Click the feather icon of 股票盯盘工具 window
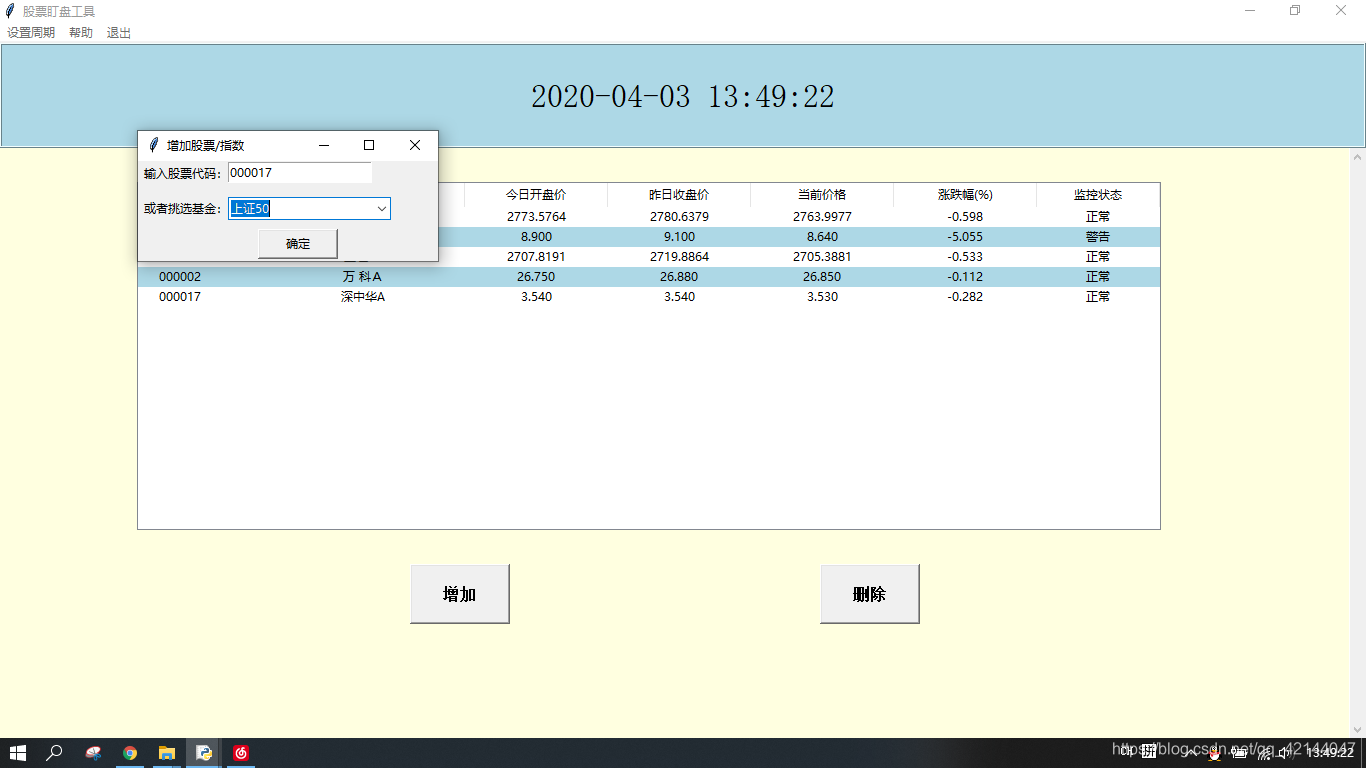1366x768 pixels. click(x=10, y=11)
